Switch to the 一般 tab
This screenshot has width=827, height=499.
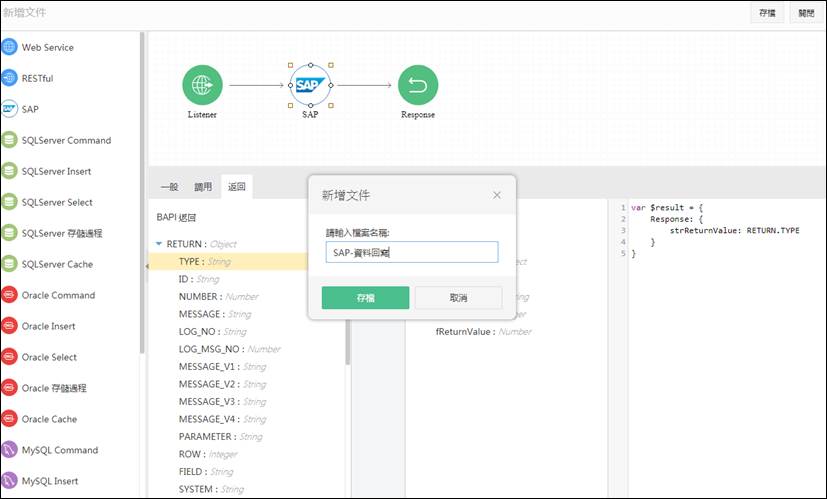[x=169, y=187]
